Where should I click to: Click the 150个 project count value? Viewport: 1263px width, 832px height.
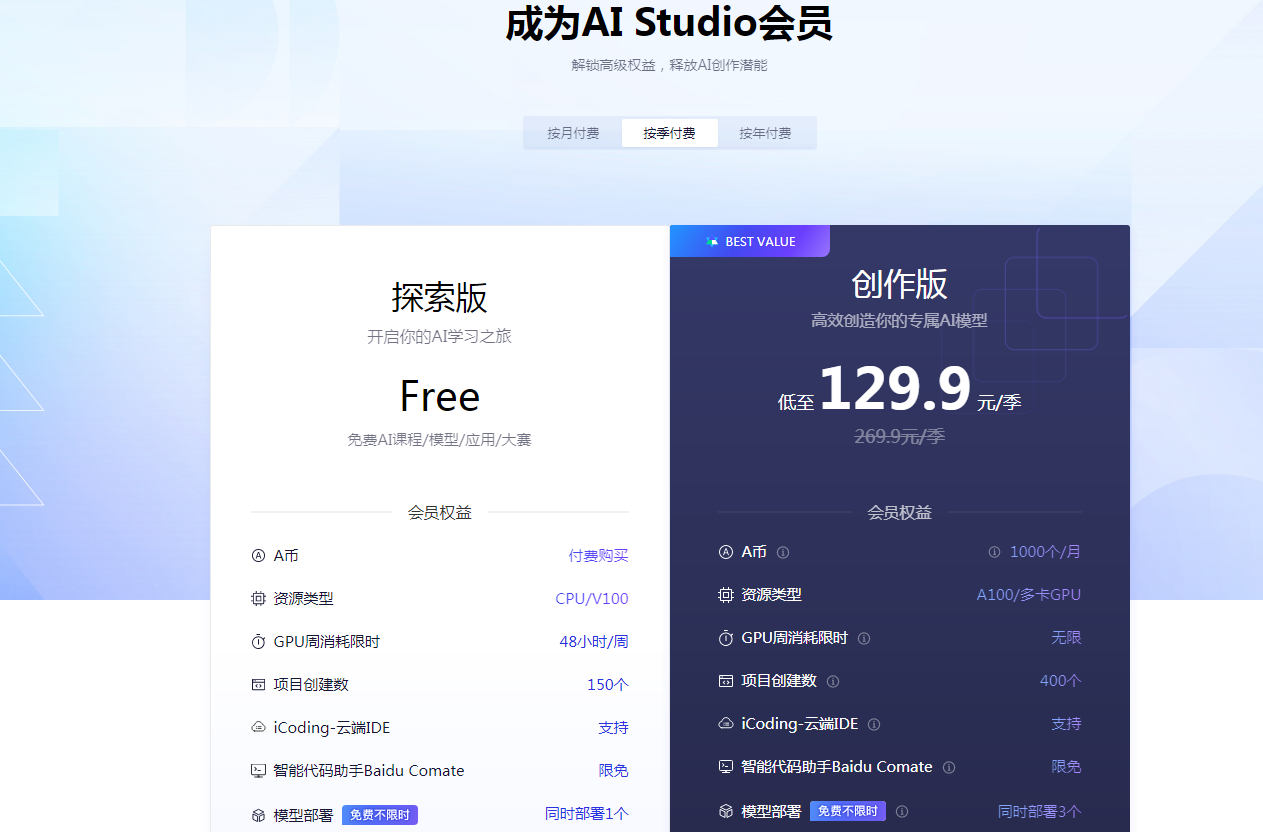pos(608,685)
